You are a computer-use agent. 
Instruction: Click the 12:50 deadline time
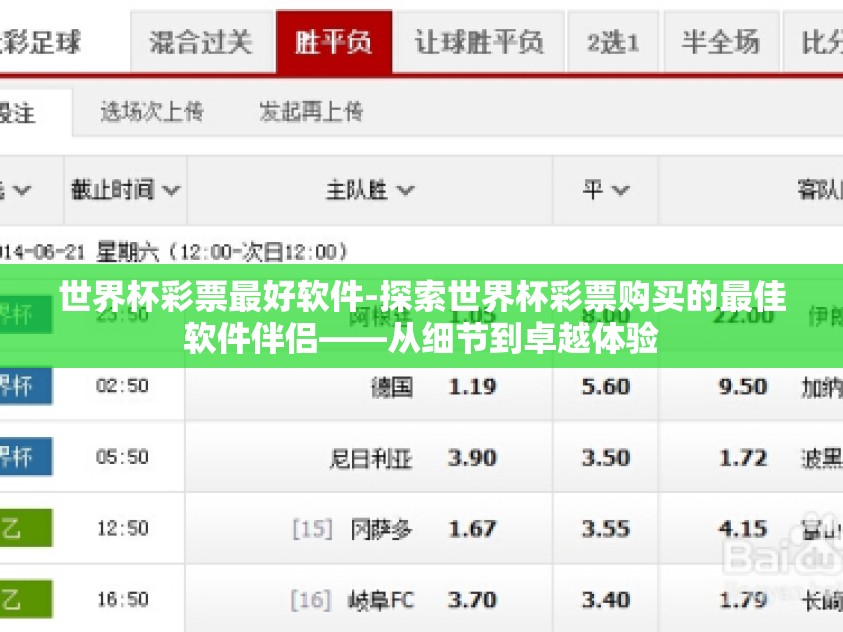coord(123,528)
